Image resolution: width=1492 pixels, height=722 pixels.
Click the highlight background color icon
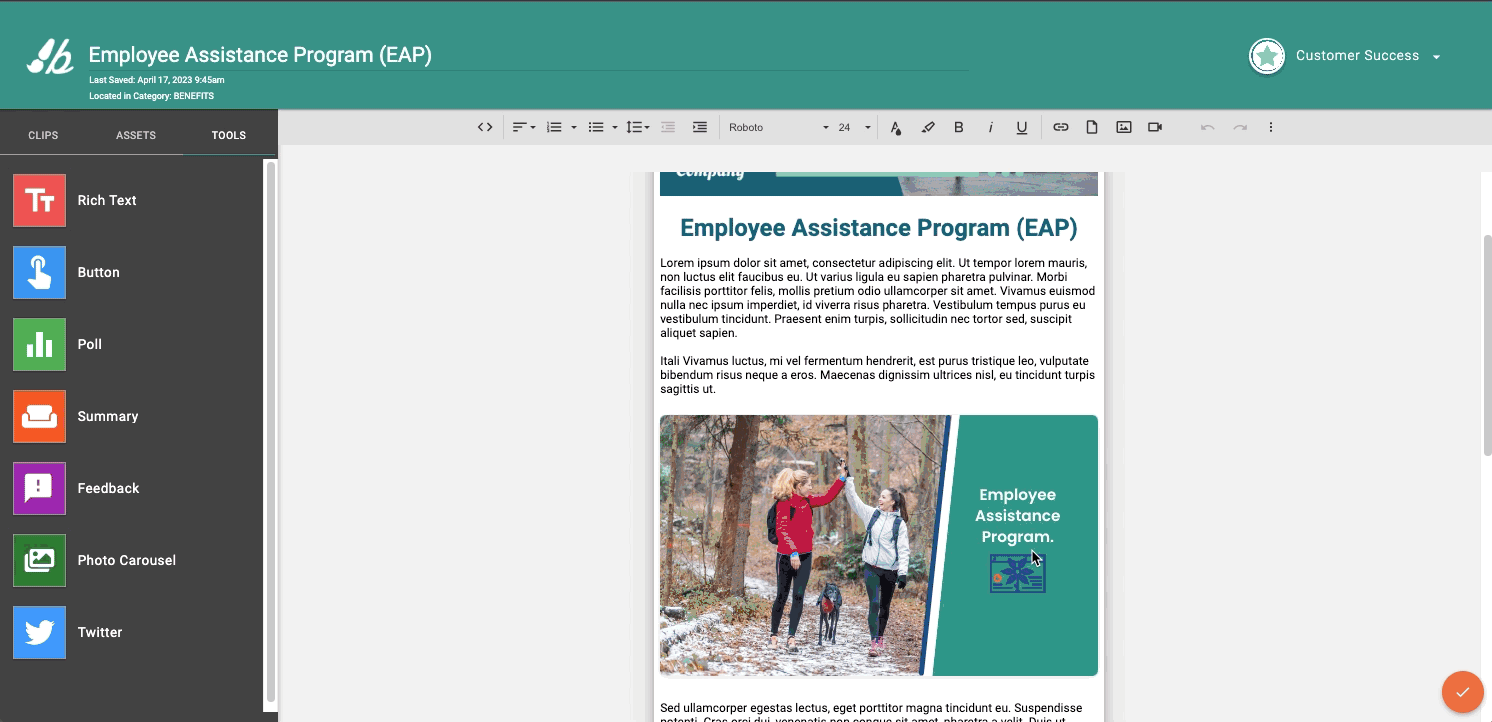tap(928, 127)
